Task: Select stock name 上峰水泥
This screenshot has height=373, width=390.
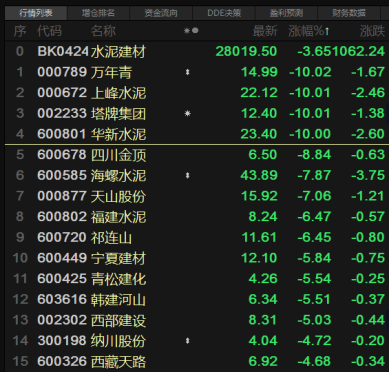Action: [x=118, y=93]
